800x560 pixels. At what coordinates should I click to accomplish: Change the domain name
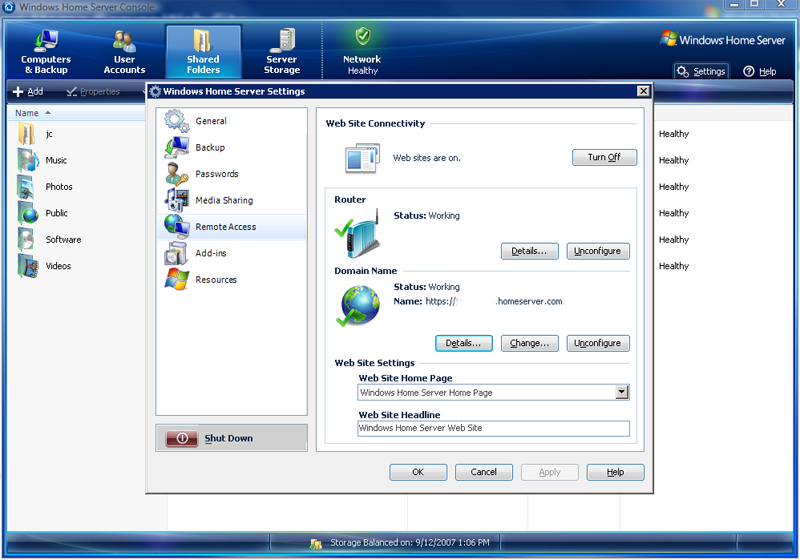click(x=530, y=343)
